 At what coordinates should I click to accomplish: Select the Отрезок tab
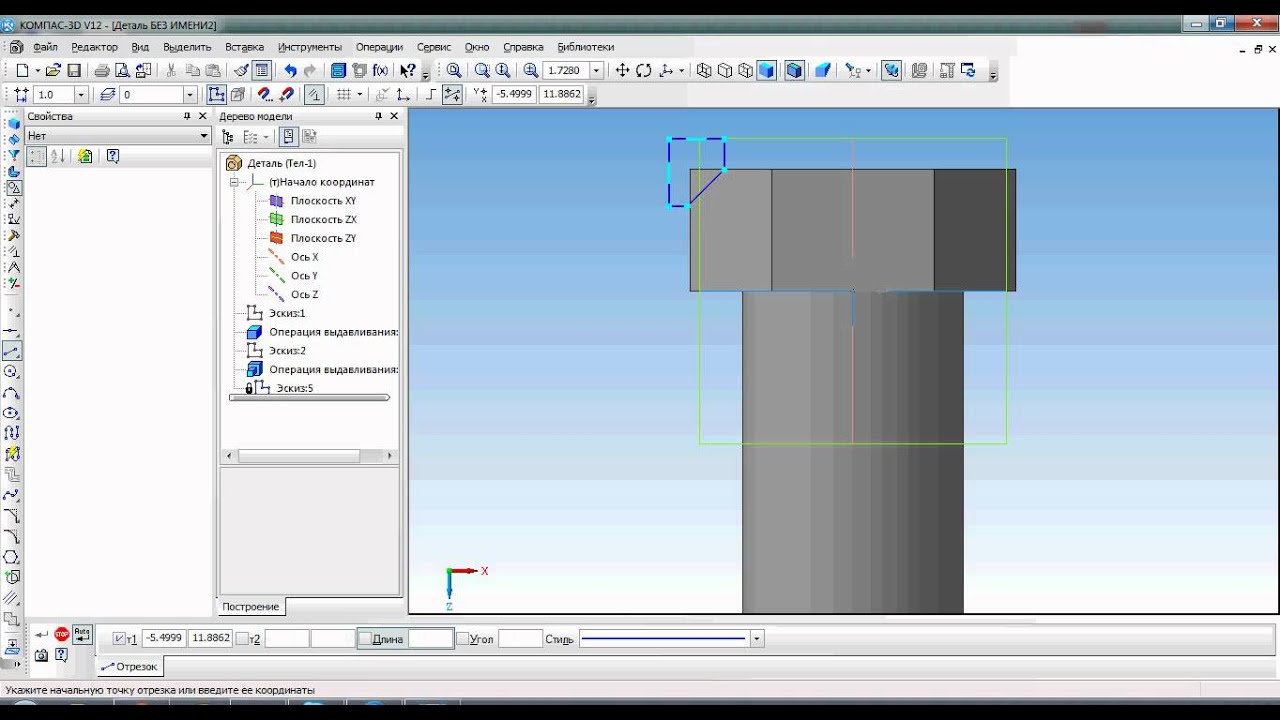click(x=129, y=666)
